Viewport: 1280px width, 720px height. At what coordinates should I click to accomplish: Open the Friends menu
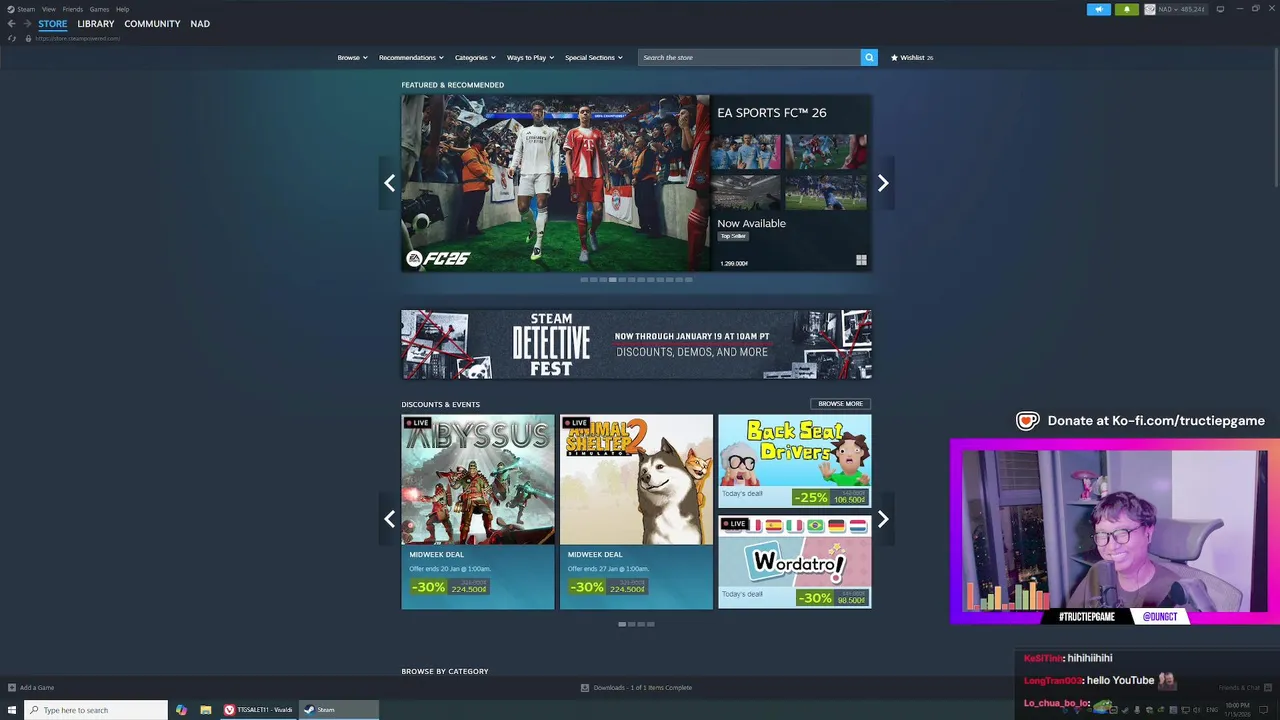(x=73, y=9)
